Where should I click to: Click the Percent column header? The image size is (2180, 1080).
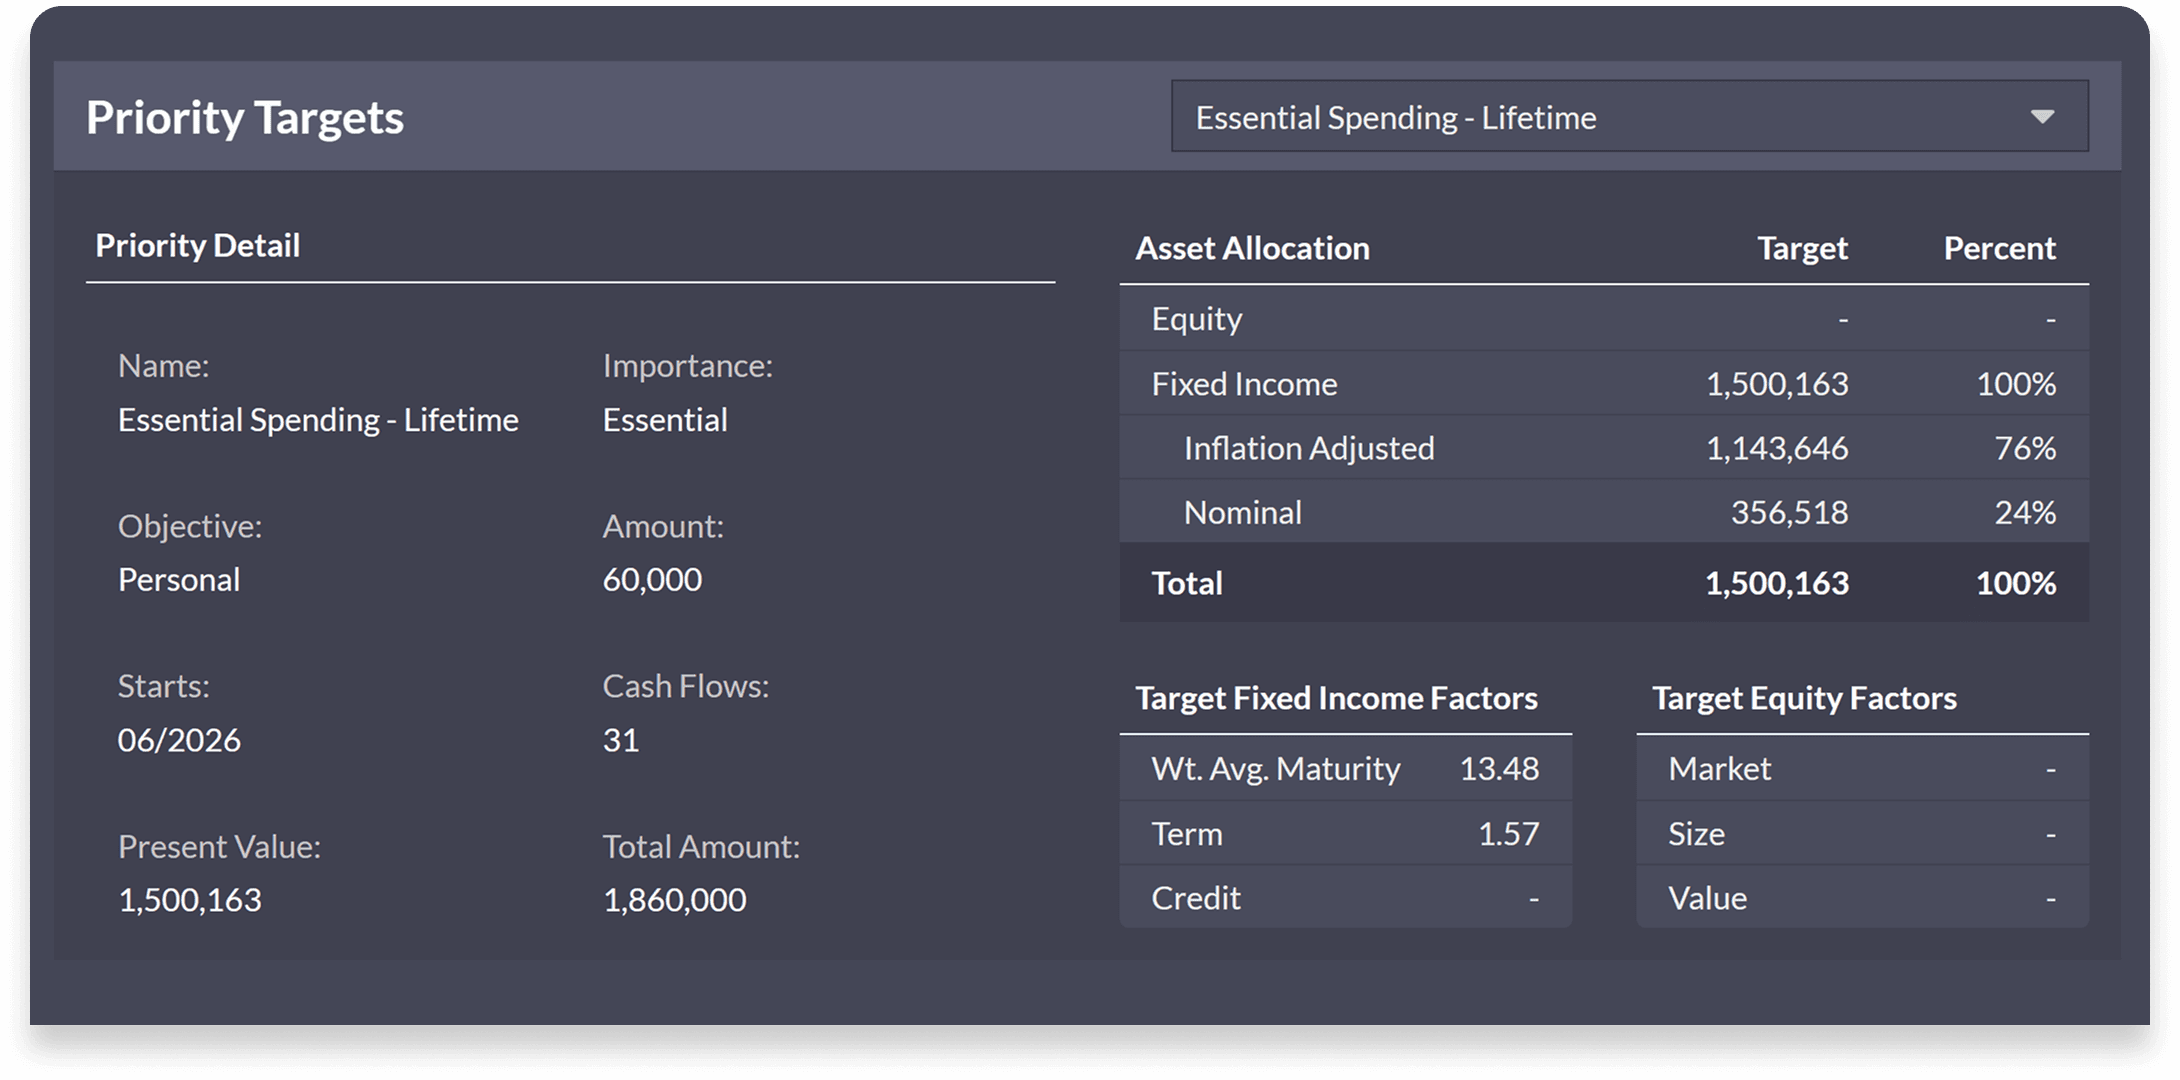[1999, 249]
